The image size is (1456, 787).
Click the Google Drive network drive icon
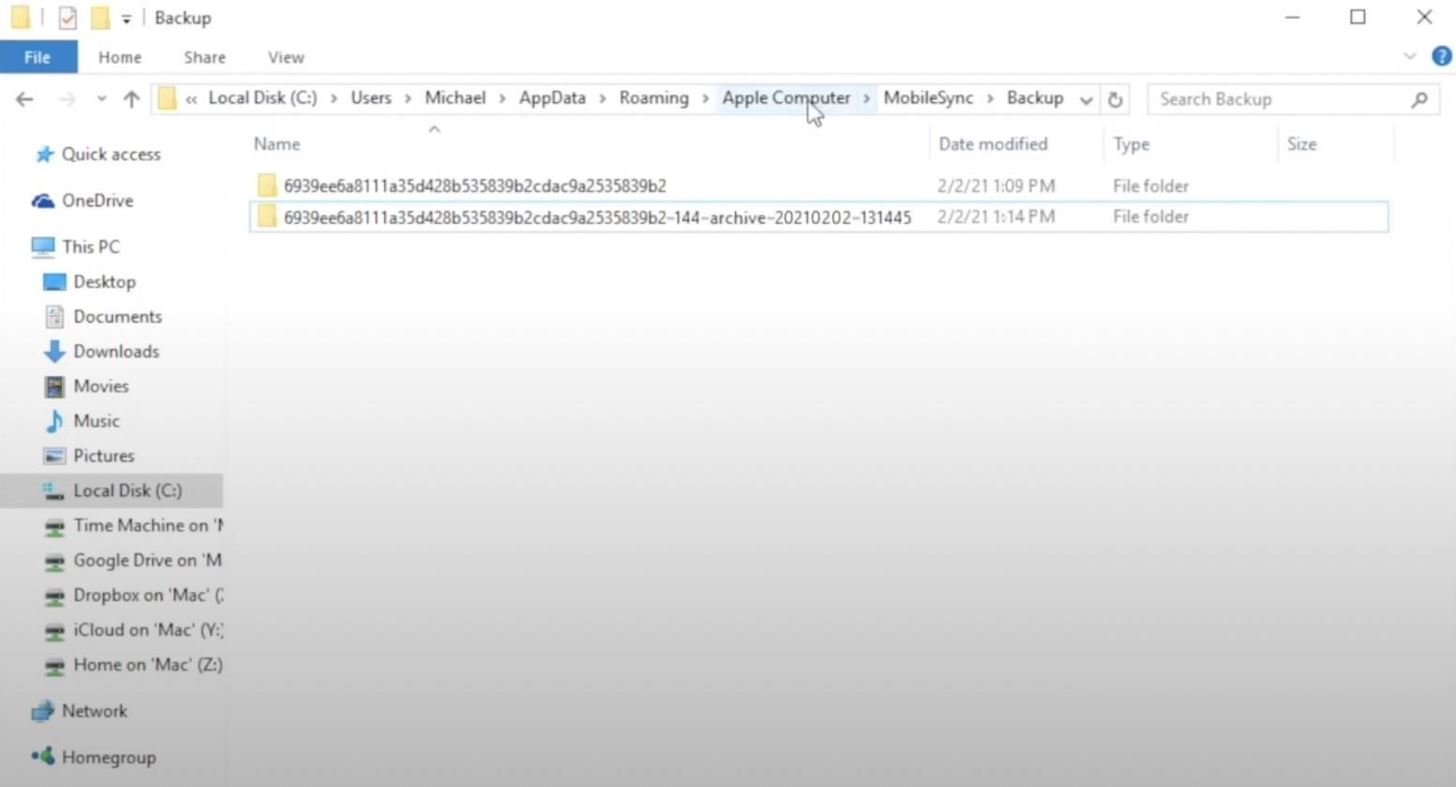[x=55, y=561]
